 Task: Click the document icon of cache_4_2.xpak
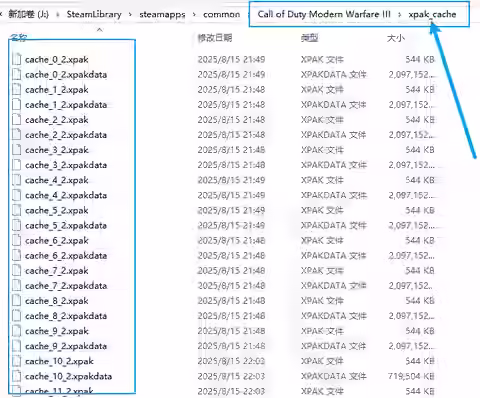(x=16, y=180)
